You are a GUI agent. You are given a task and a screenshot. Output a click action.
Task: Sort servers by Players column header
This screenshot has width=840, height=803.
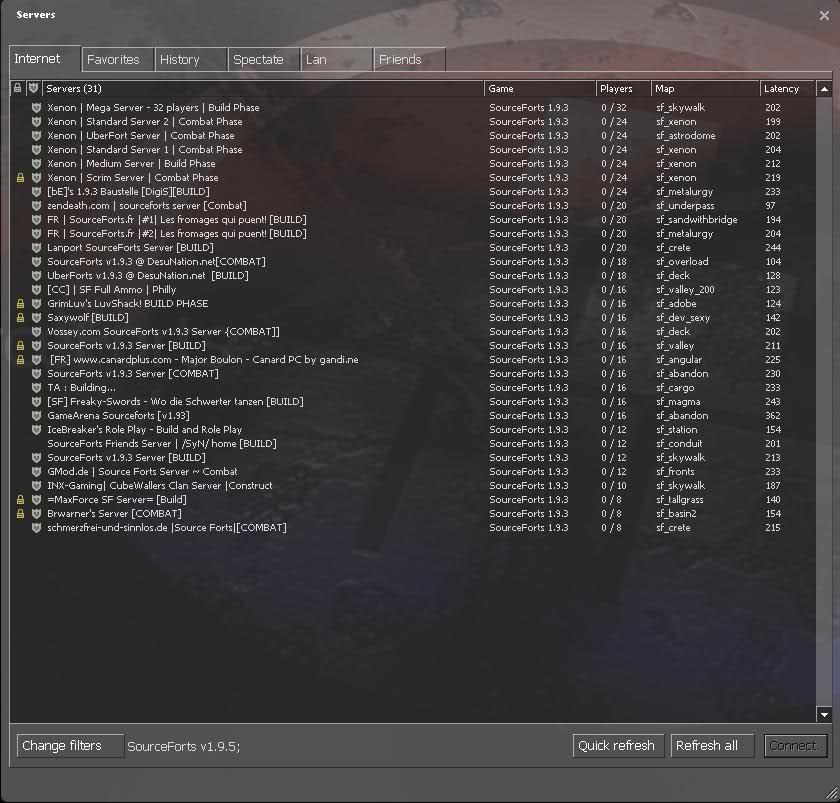point(622,89)
